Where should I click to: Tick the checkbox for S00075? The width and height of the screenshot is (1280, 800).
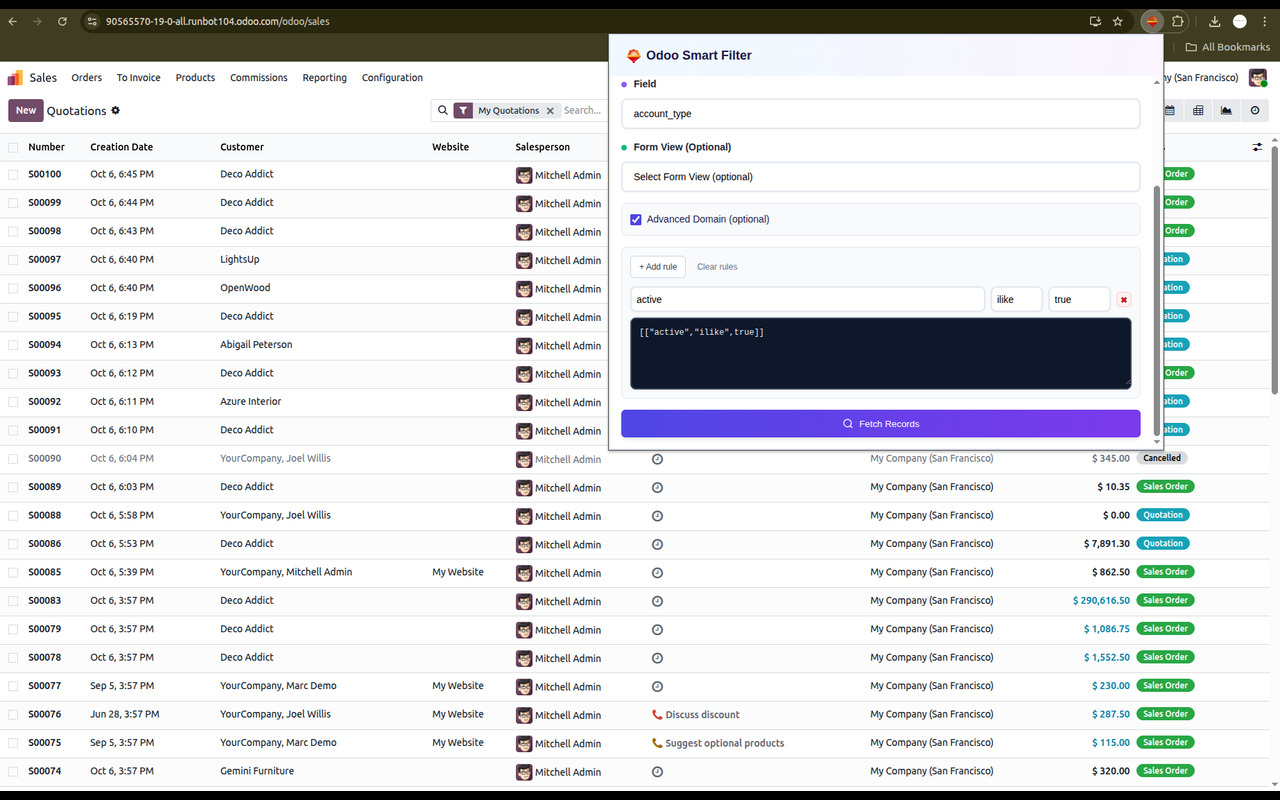[13, 743]
